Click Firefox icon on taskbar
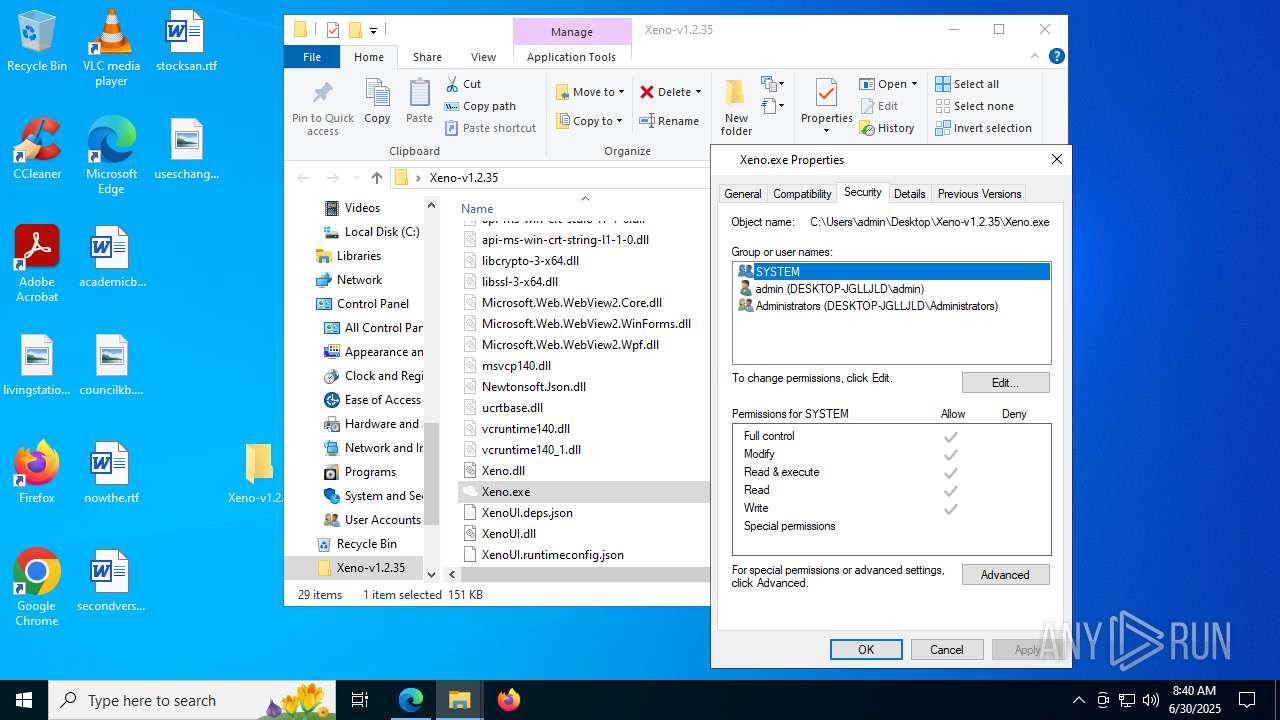The height and width of the screenshot is (720, 1280). [509, 700]
